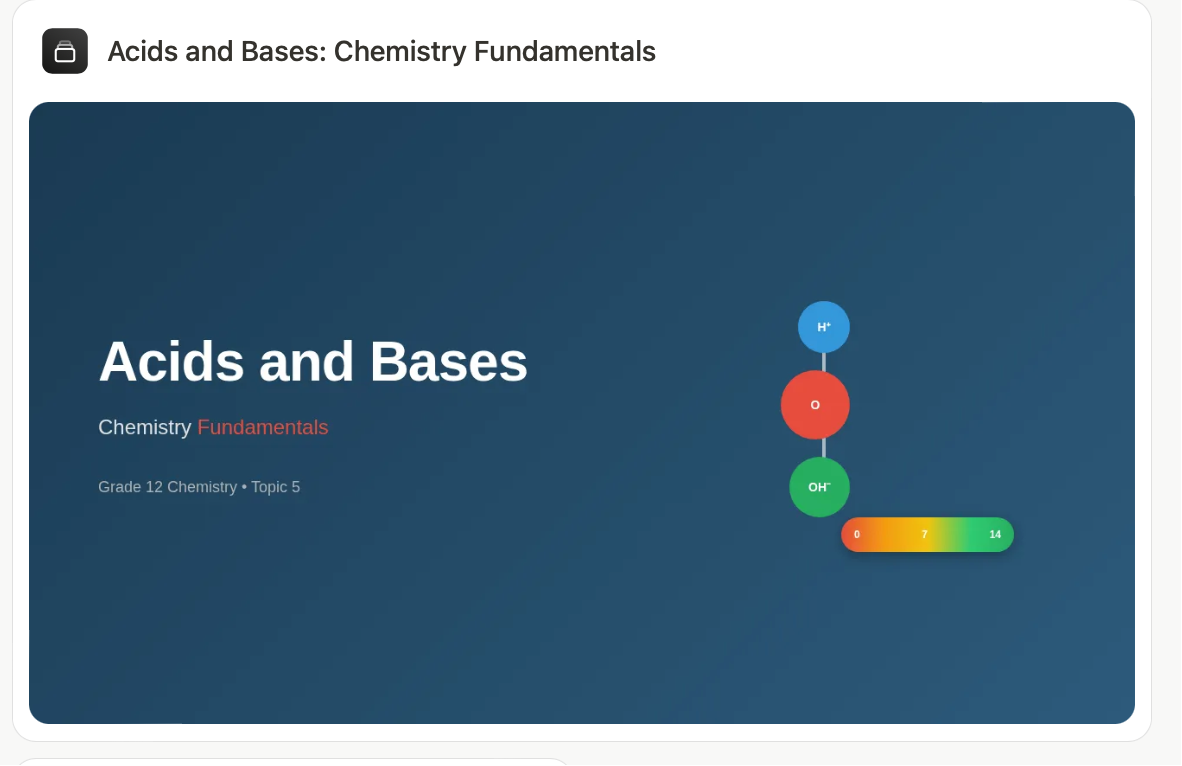This screenshot has height=766, width=1182.
Task: Click the partially visible card below the slide
Action: click(292, 761)
